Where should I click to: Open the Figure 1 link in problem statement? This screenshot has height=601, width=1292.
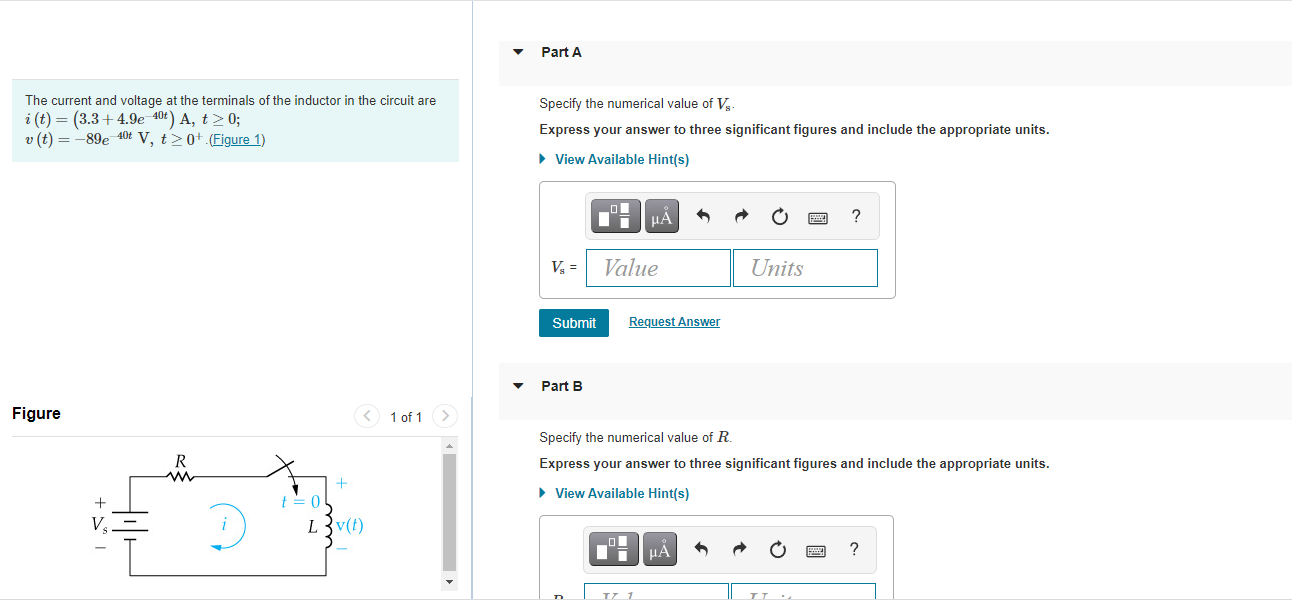(239, 139)
